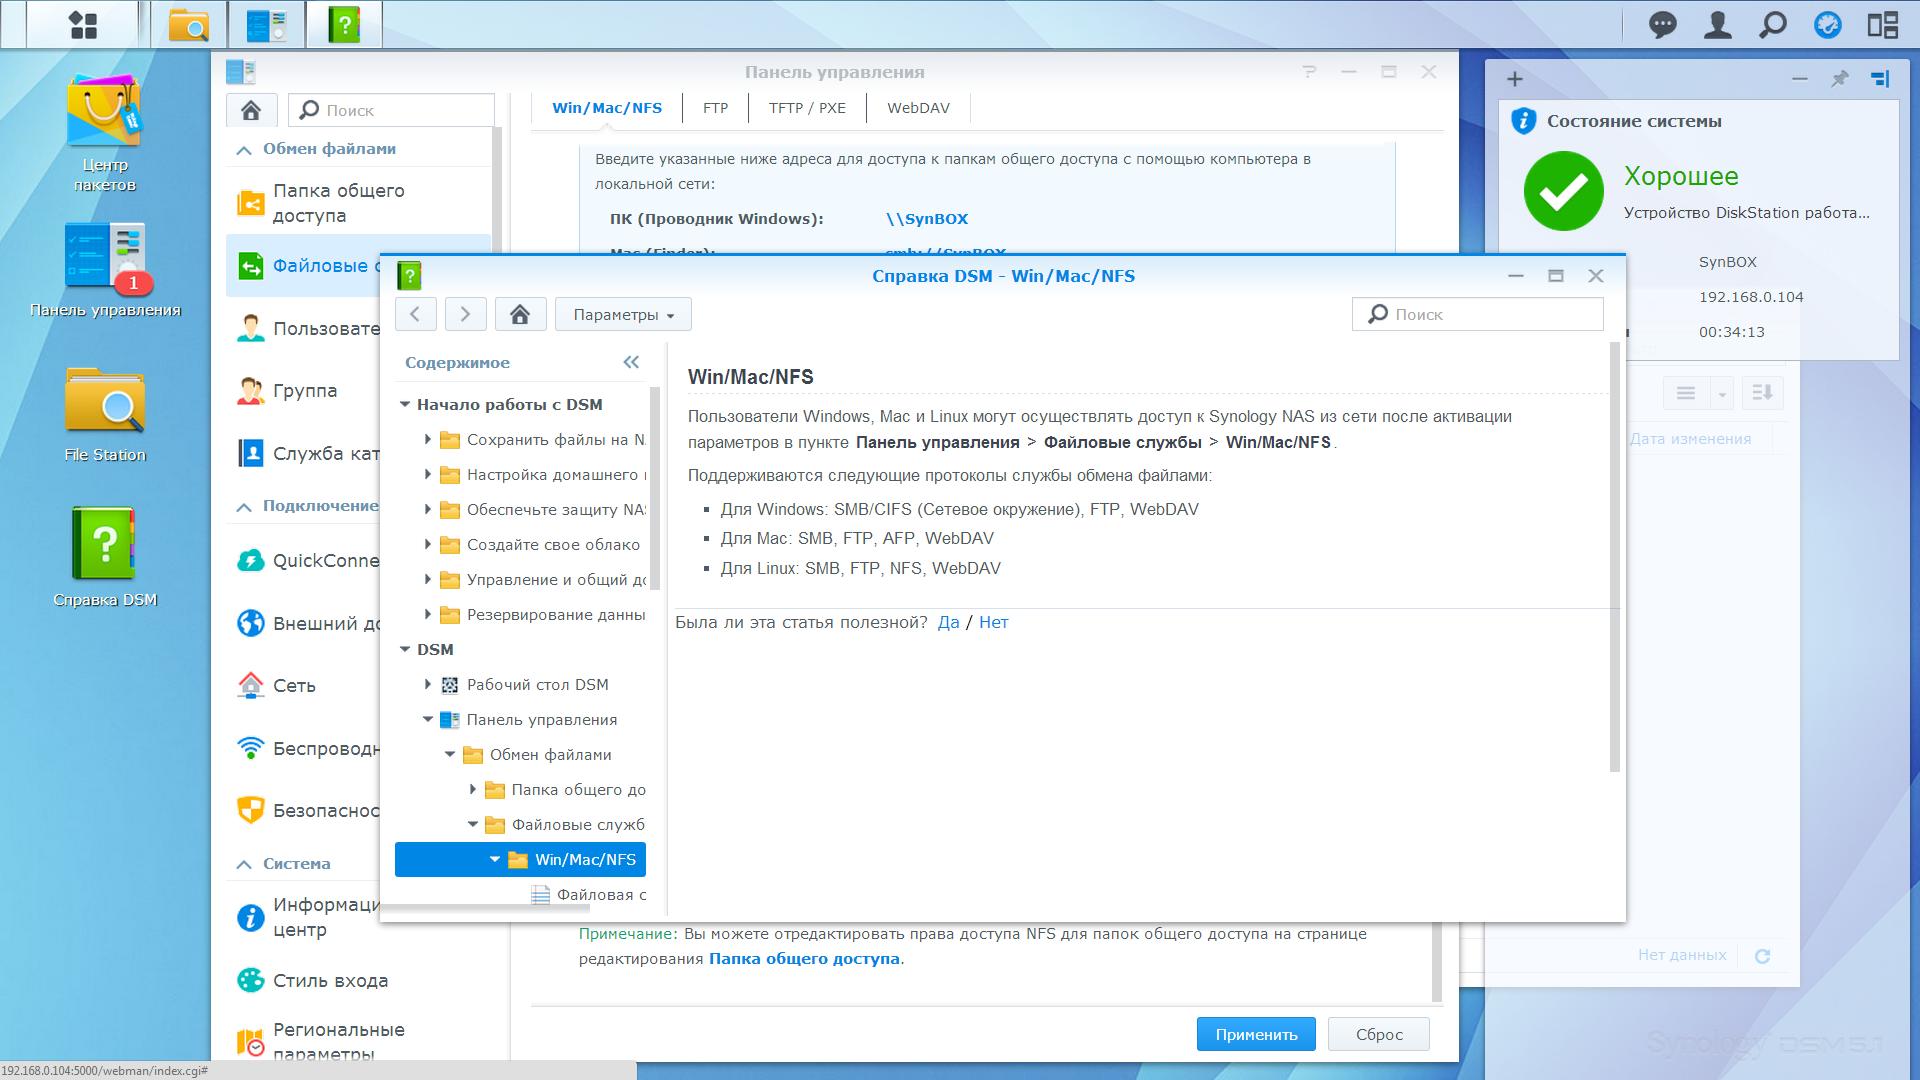Image resolution: width=1920 pixels, height=1080 pixels.
Task: Answer Да to the article feedback
Action: (949, 622)
